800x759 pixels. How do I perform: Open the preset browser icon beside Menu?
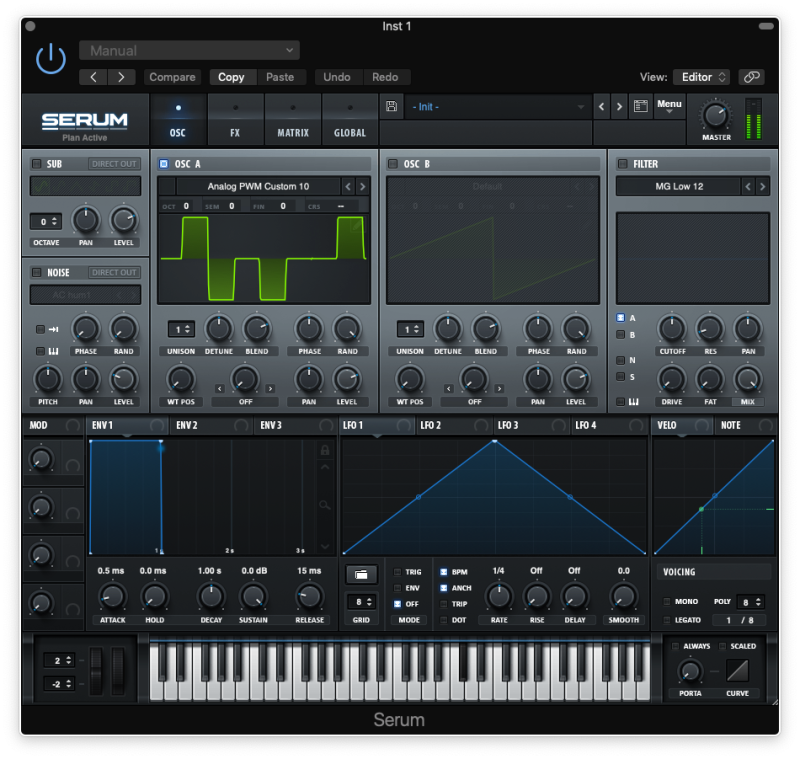pyautogui.click(x=640, y=106)
